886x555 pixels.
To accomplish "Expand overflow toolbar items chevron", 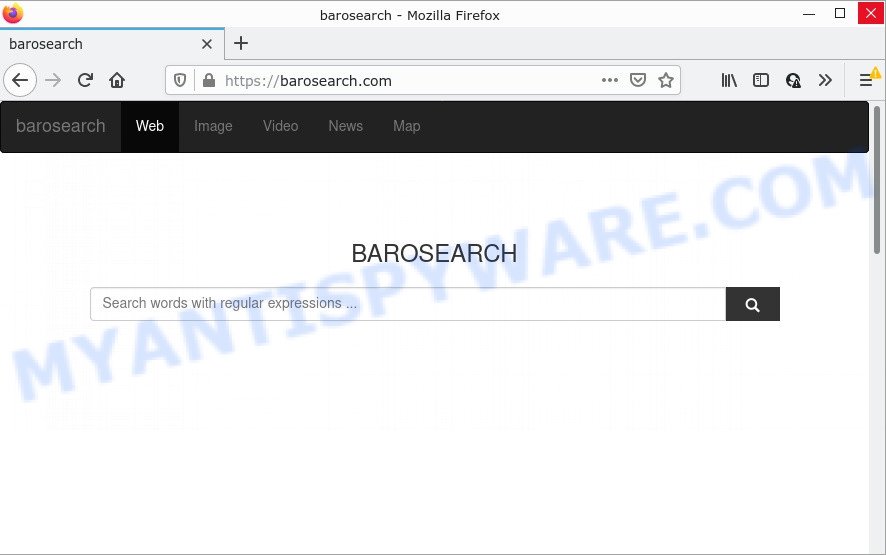I will click(825, 80).
